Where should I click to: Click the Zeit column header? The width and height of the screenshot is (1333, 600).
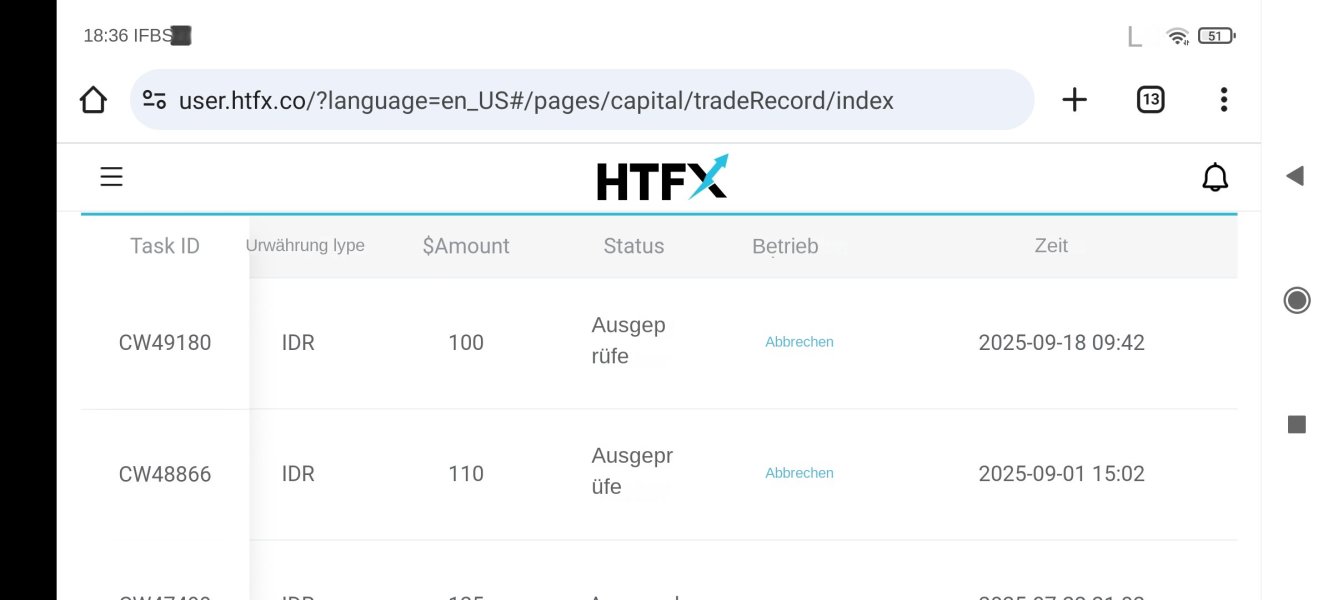[x=1051, y=246]
